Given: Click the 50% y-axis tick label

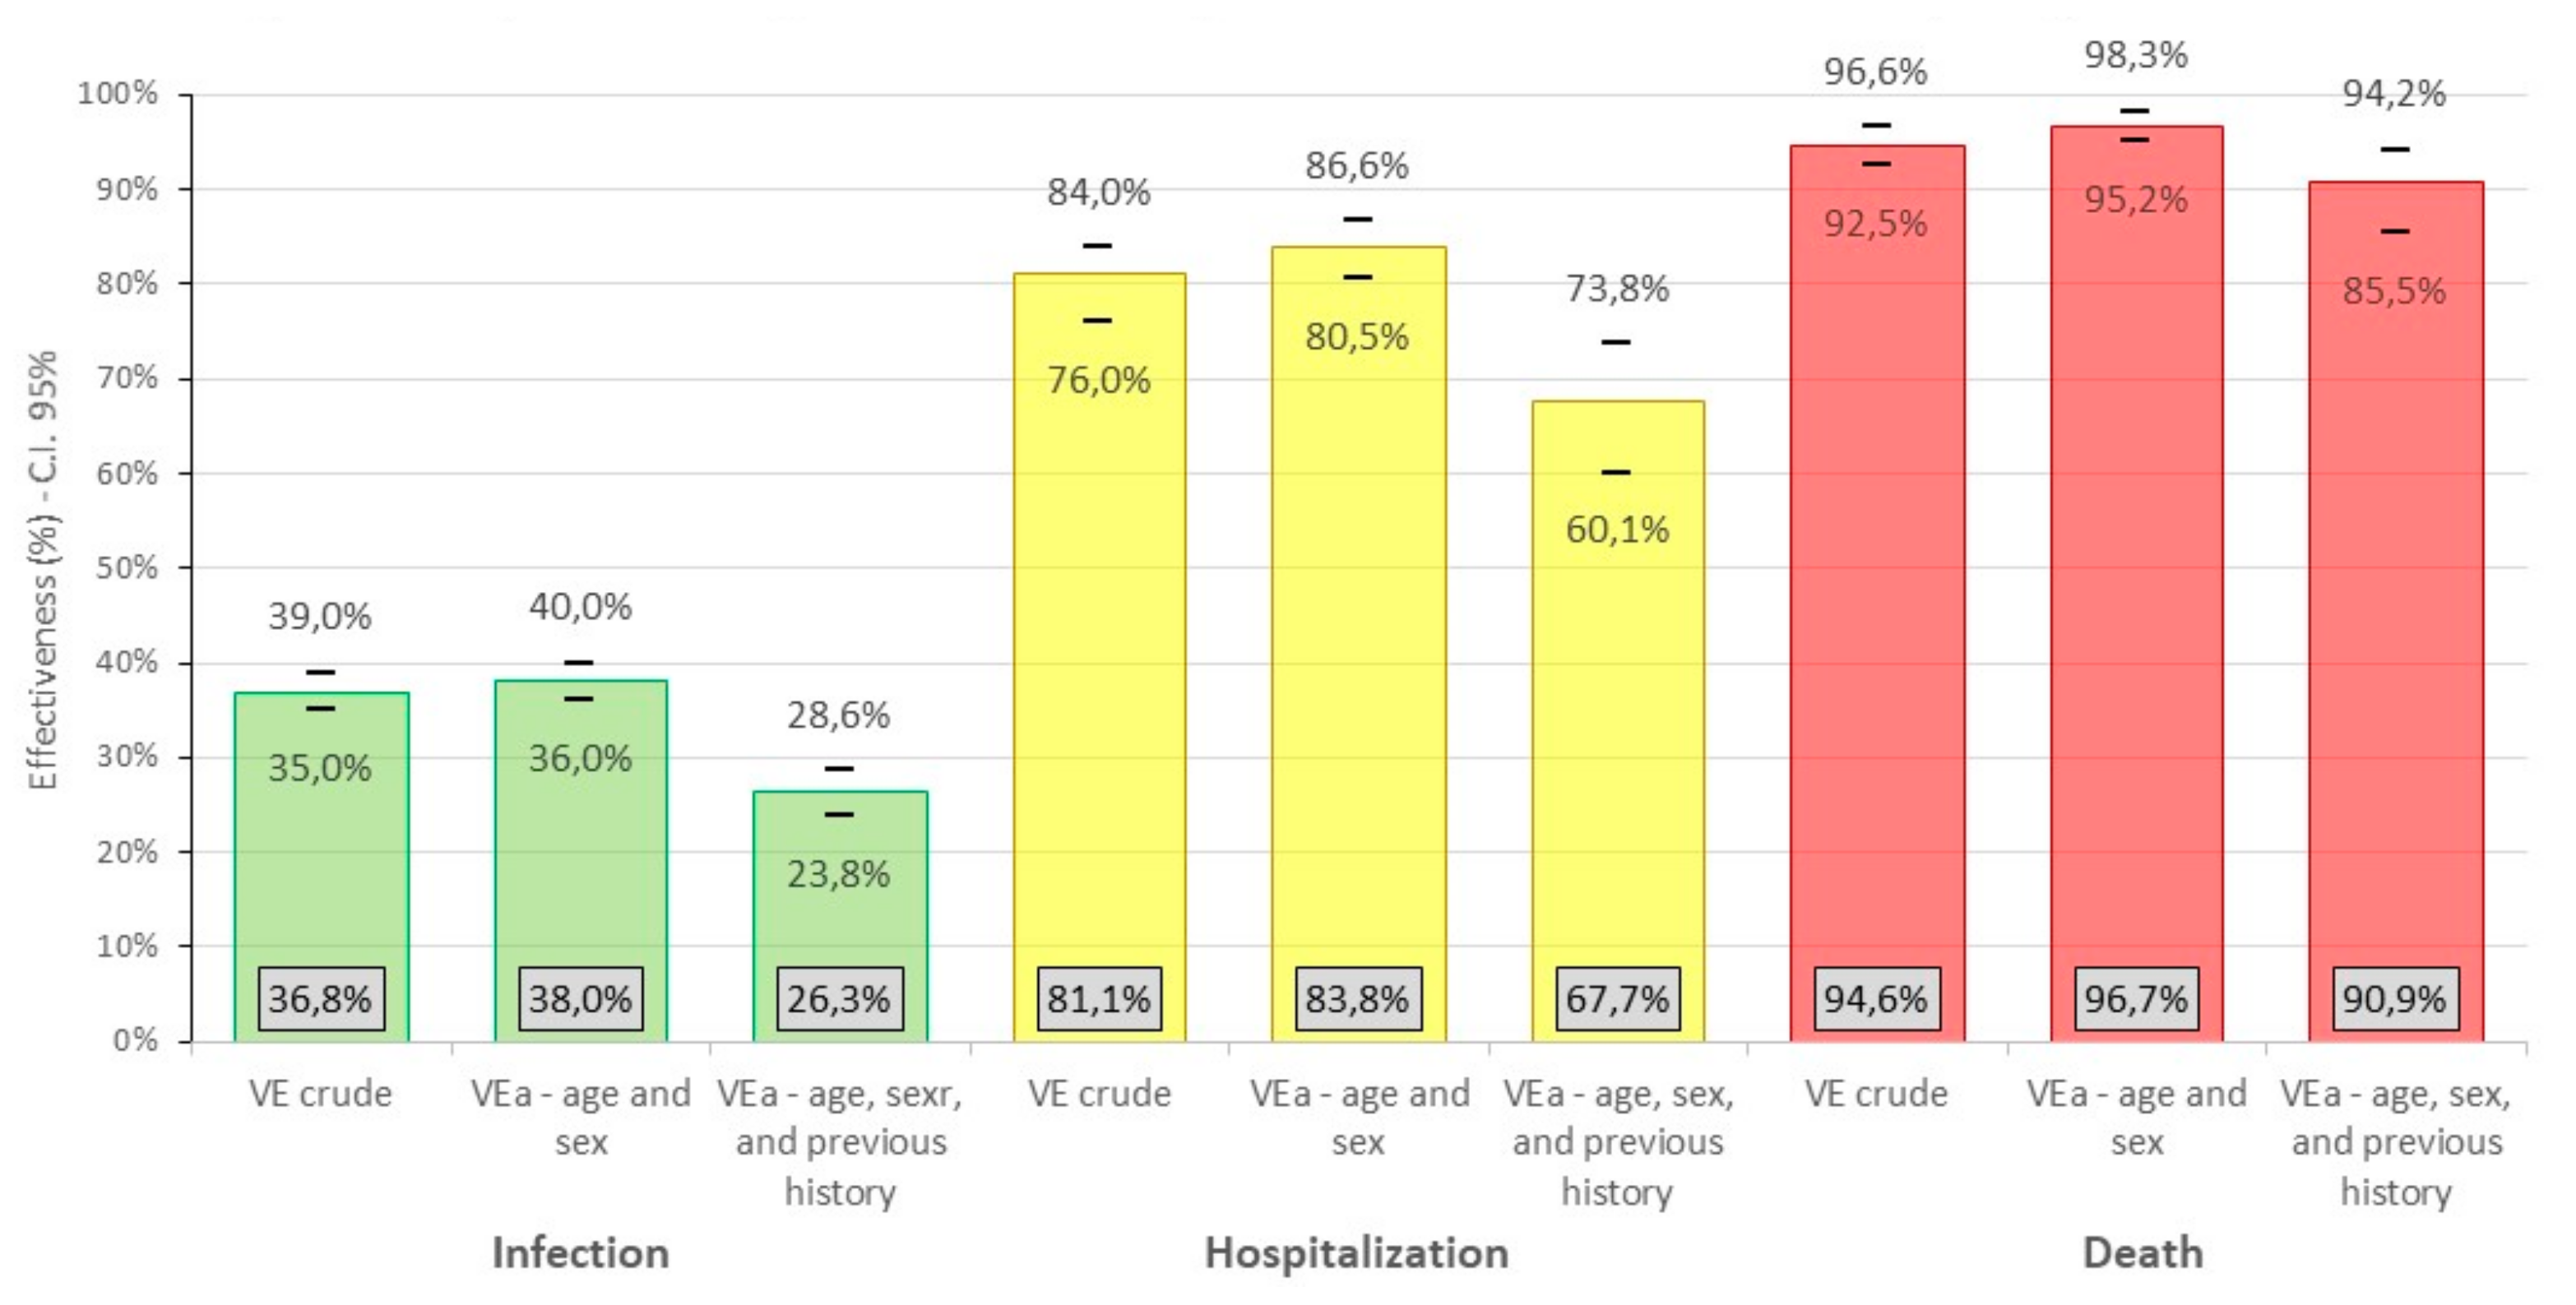Looking at the screenshot, I should tap(126, 567).
